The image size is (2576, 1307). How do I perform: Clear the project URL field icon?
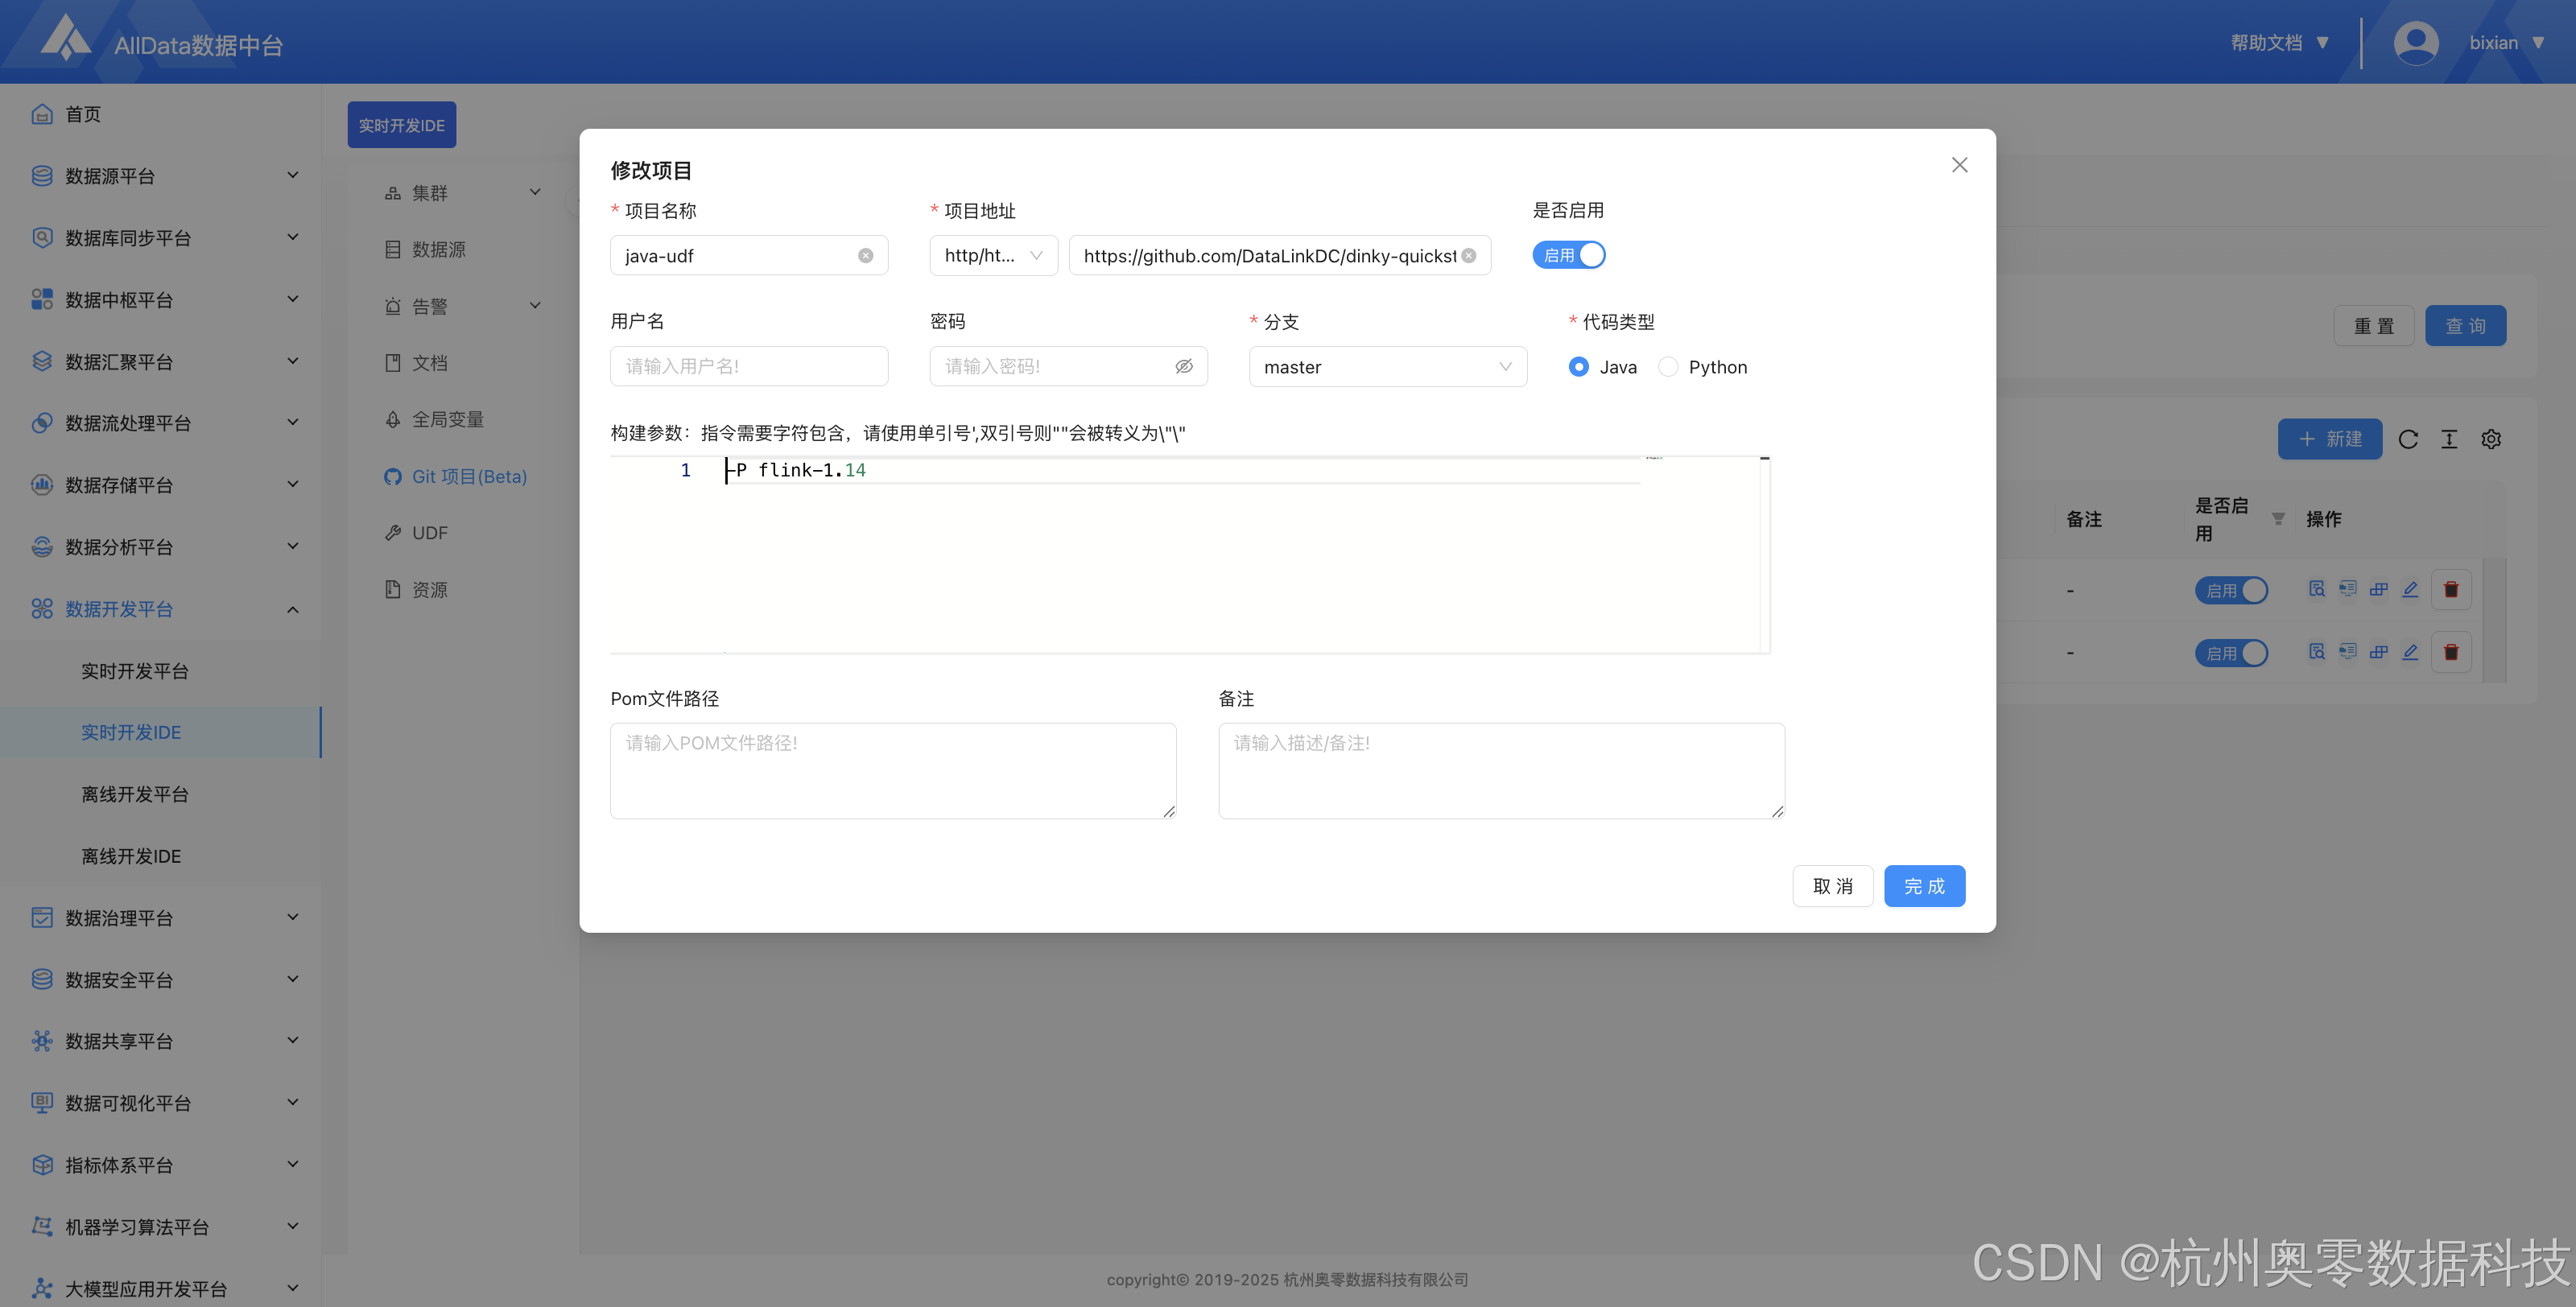click(1468, 256)
